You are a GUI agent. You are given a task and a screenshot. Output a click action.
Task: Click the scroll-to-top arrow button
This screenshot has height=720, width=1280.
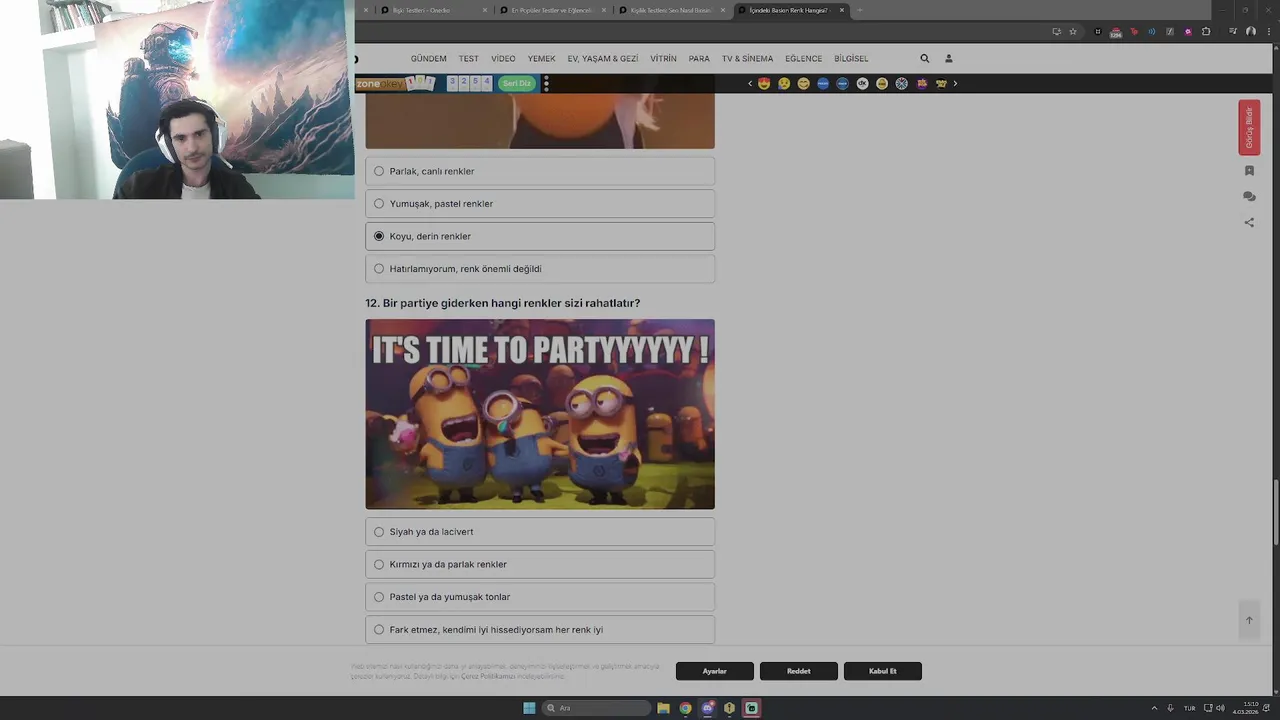(1249, 620)
